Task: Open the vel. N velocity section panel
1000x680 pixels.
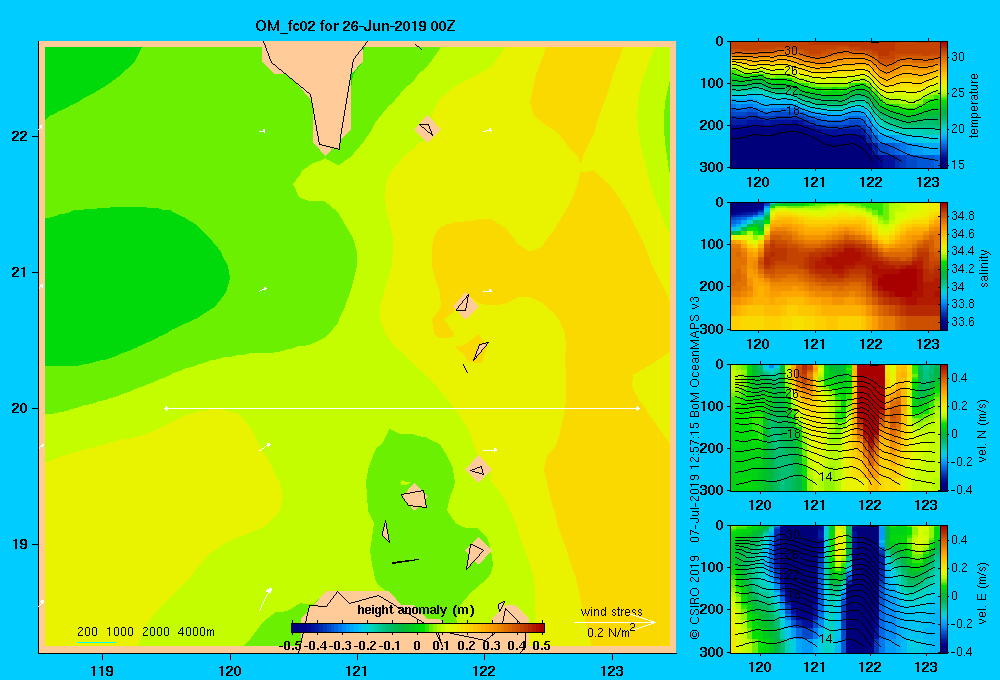Action: [x=835, y=427]
